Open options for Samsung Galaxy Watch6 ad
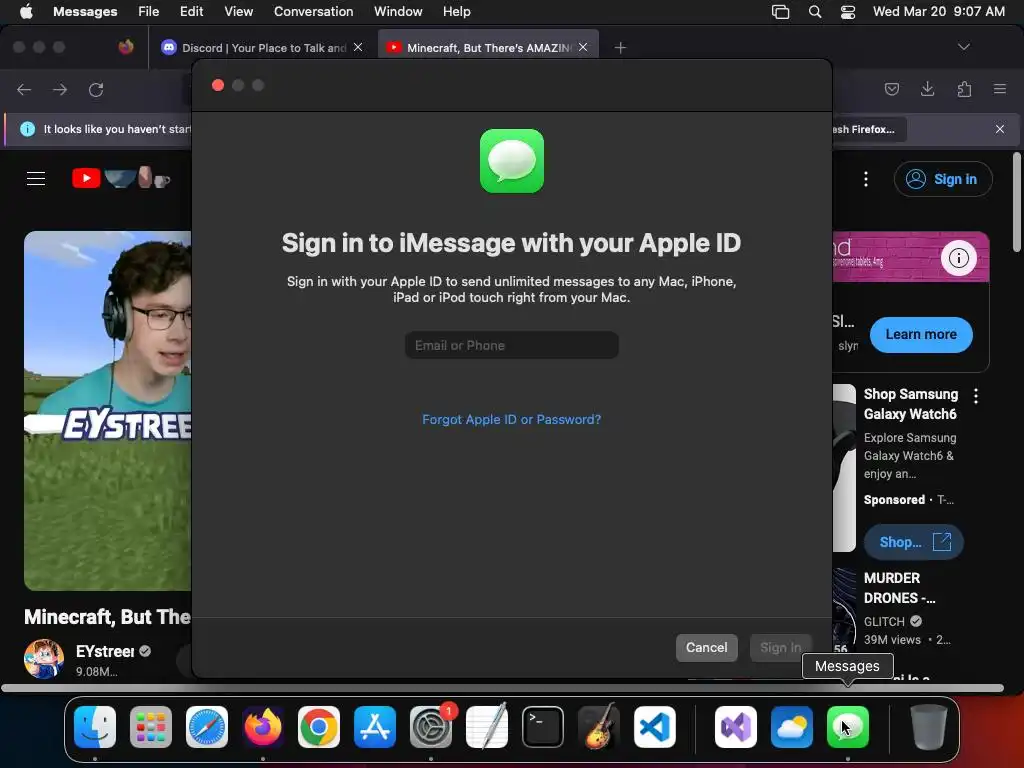Viewport: 1024px width, 768px height. click(x=976, y=395)
